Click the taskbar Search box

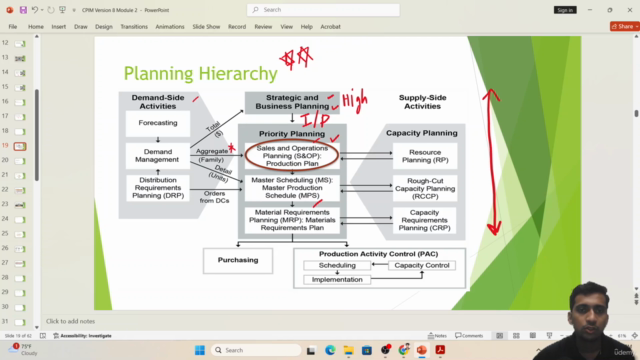tap(256, 350)
